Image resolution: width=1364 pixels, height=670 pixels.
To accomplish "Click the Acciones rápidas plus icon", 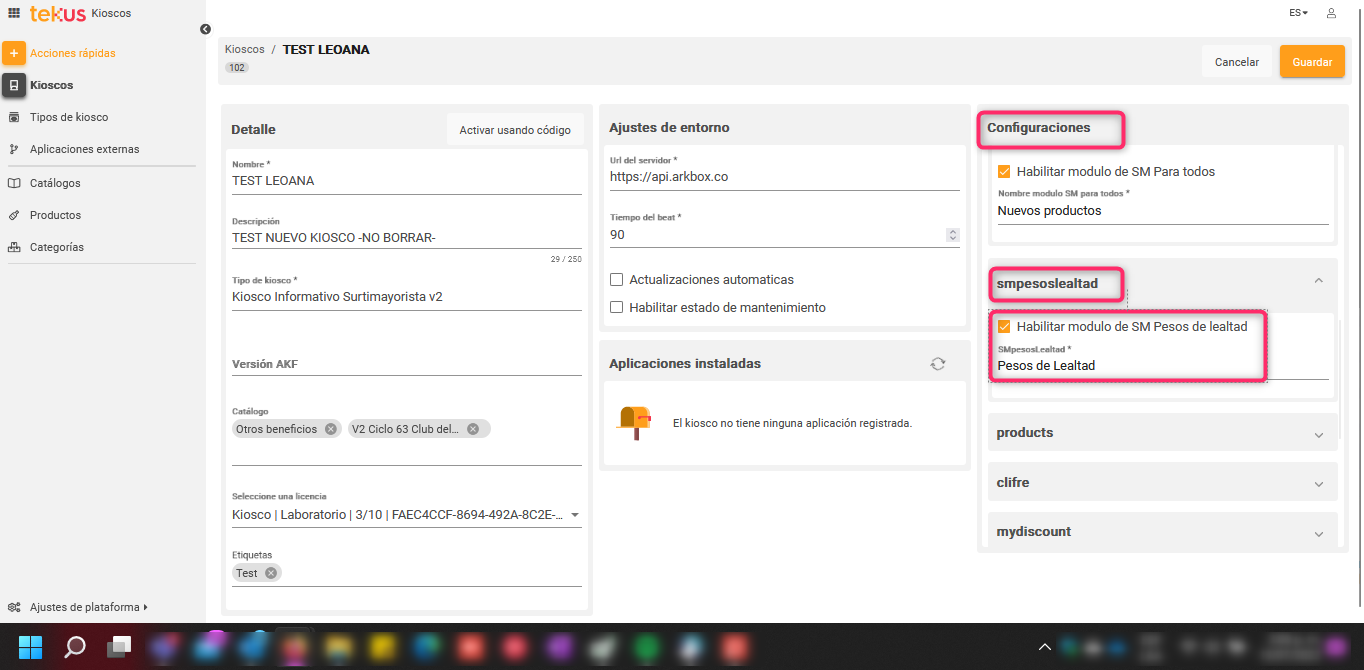I will coord(14,53).
